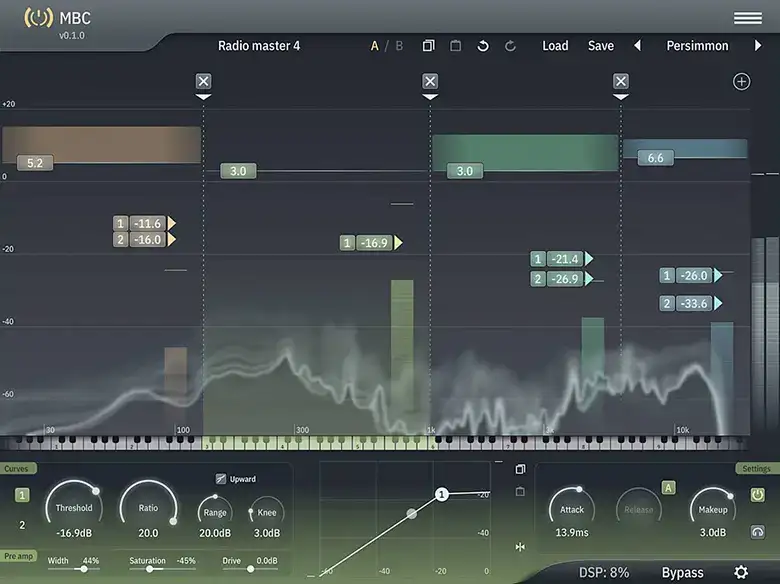Open settings gear icon

[741, 572]
